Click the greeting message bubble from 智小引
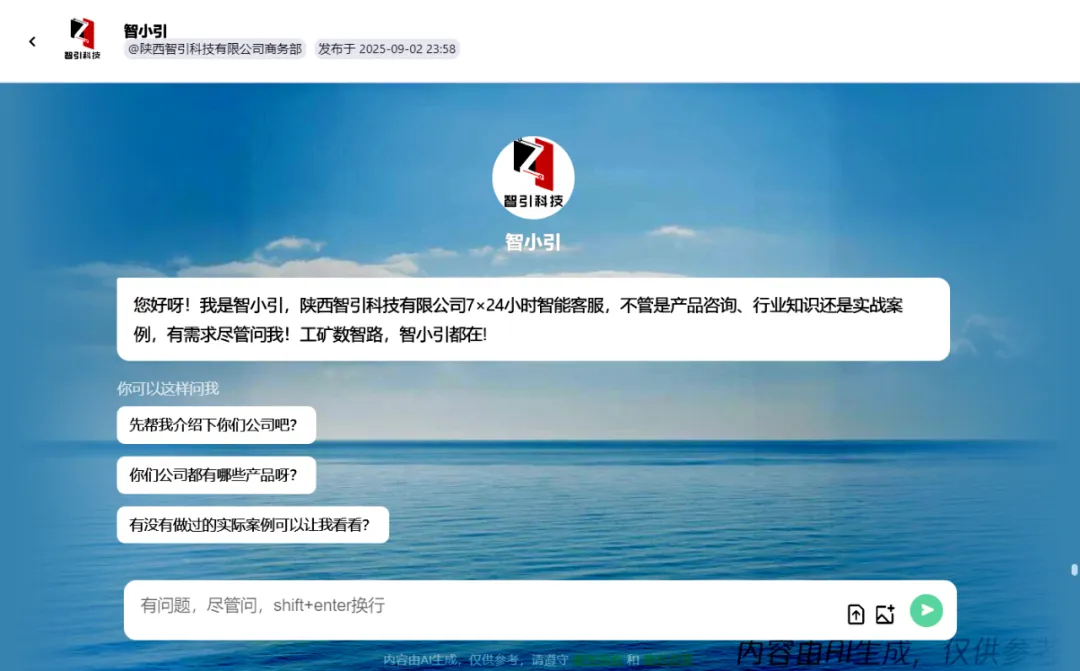Screen dimensions: 1080x671 (532, 319)
